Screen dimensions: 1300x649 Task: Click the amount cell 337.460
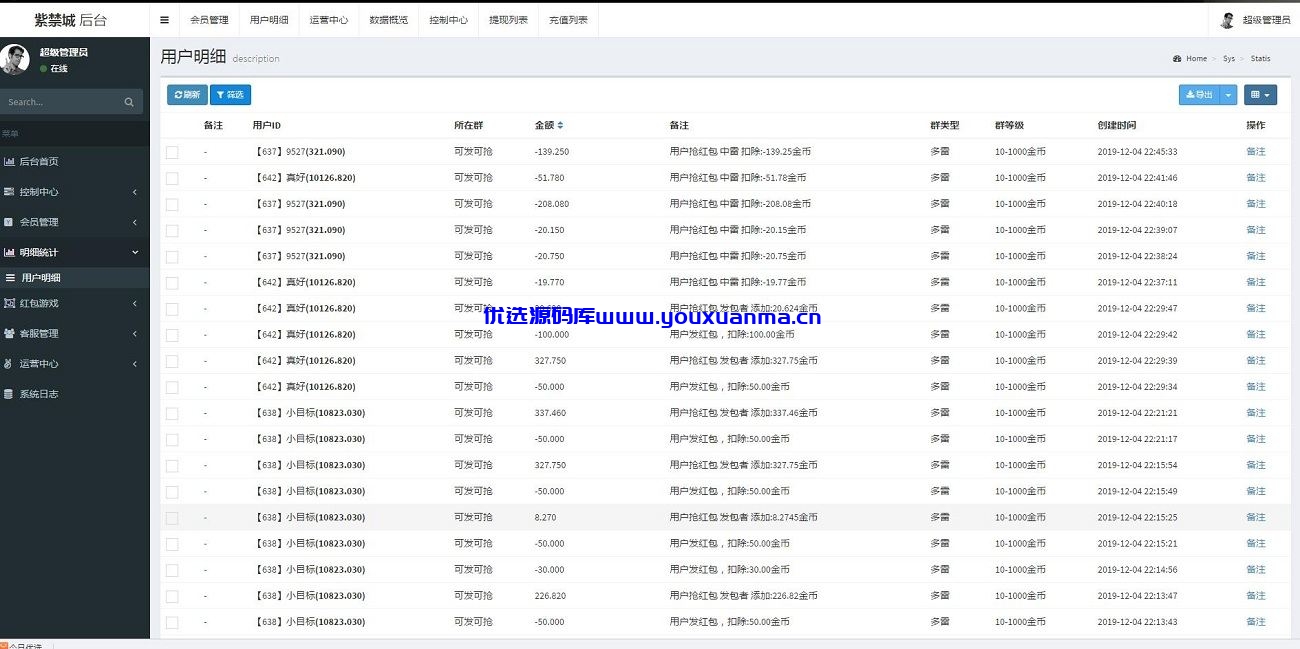tap(550, 413)
